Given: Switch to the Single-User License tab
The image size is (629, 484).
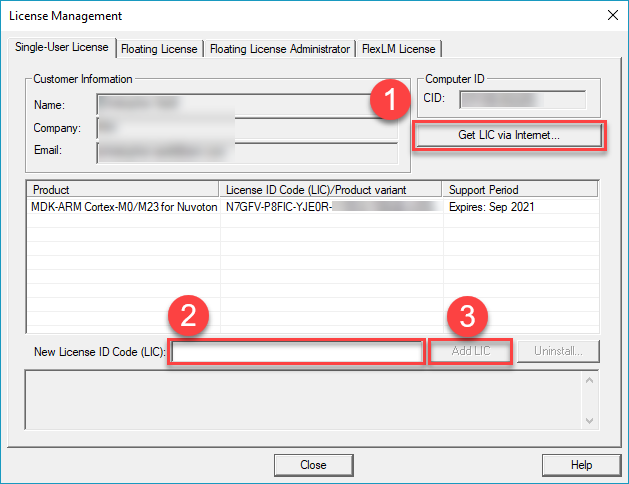Looking at the screenshot, I should tap(62, 48).
